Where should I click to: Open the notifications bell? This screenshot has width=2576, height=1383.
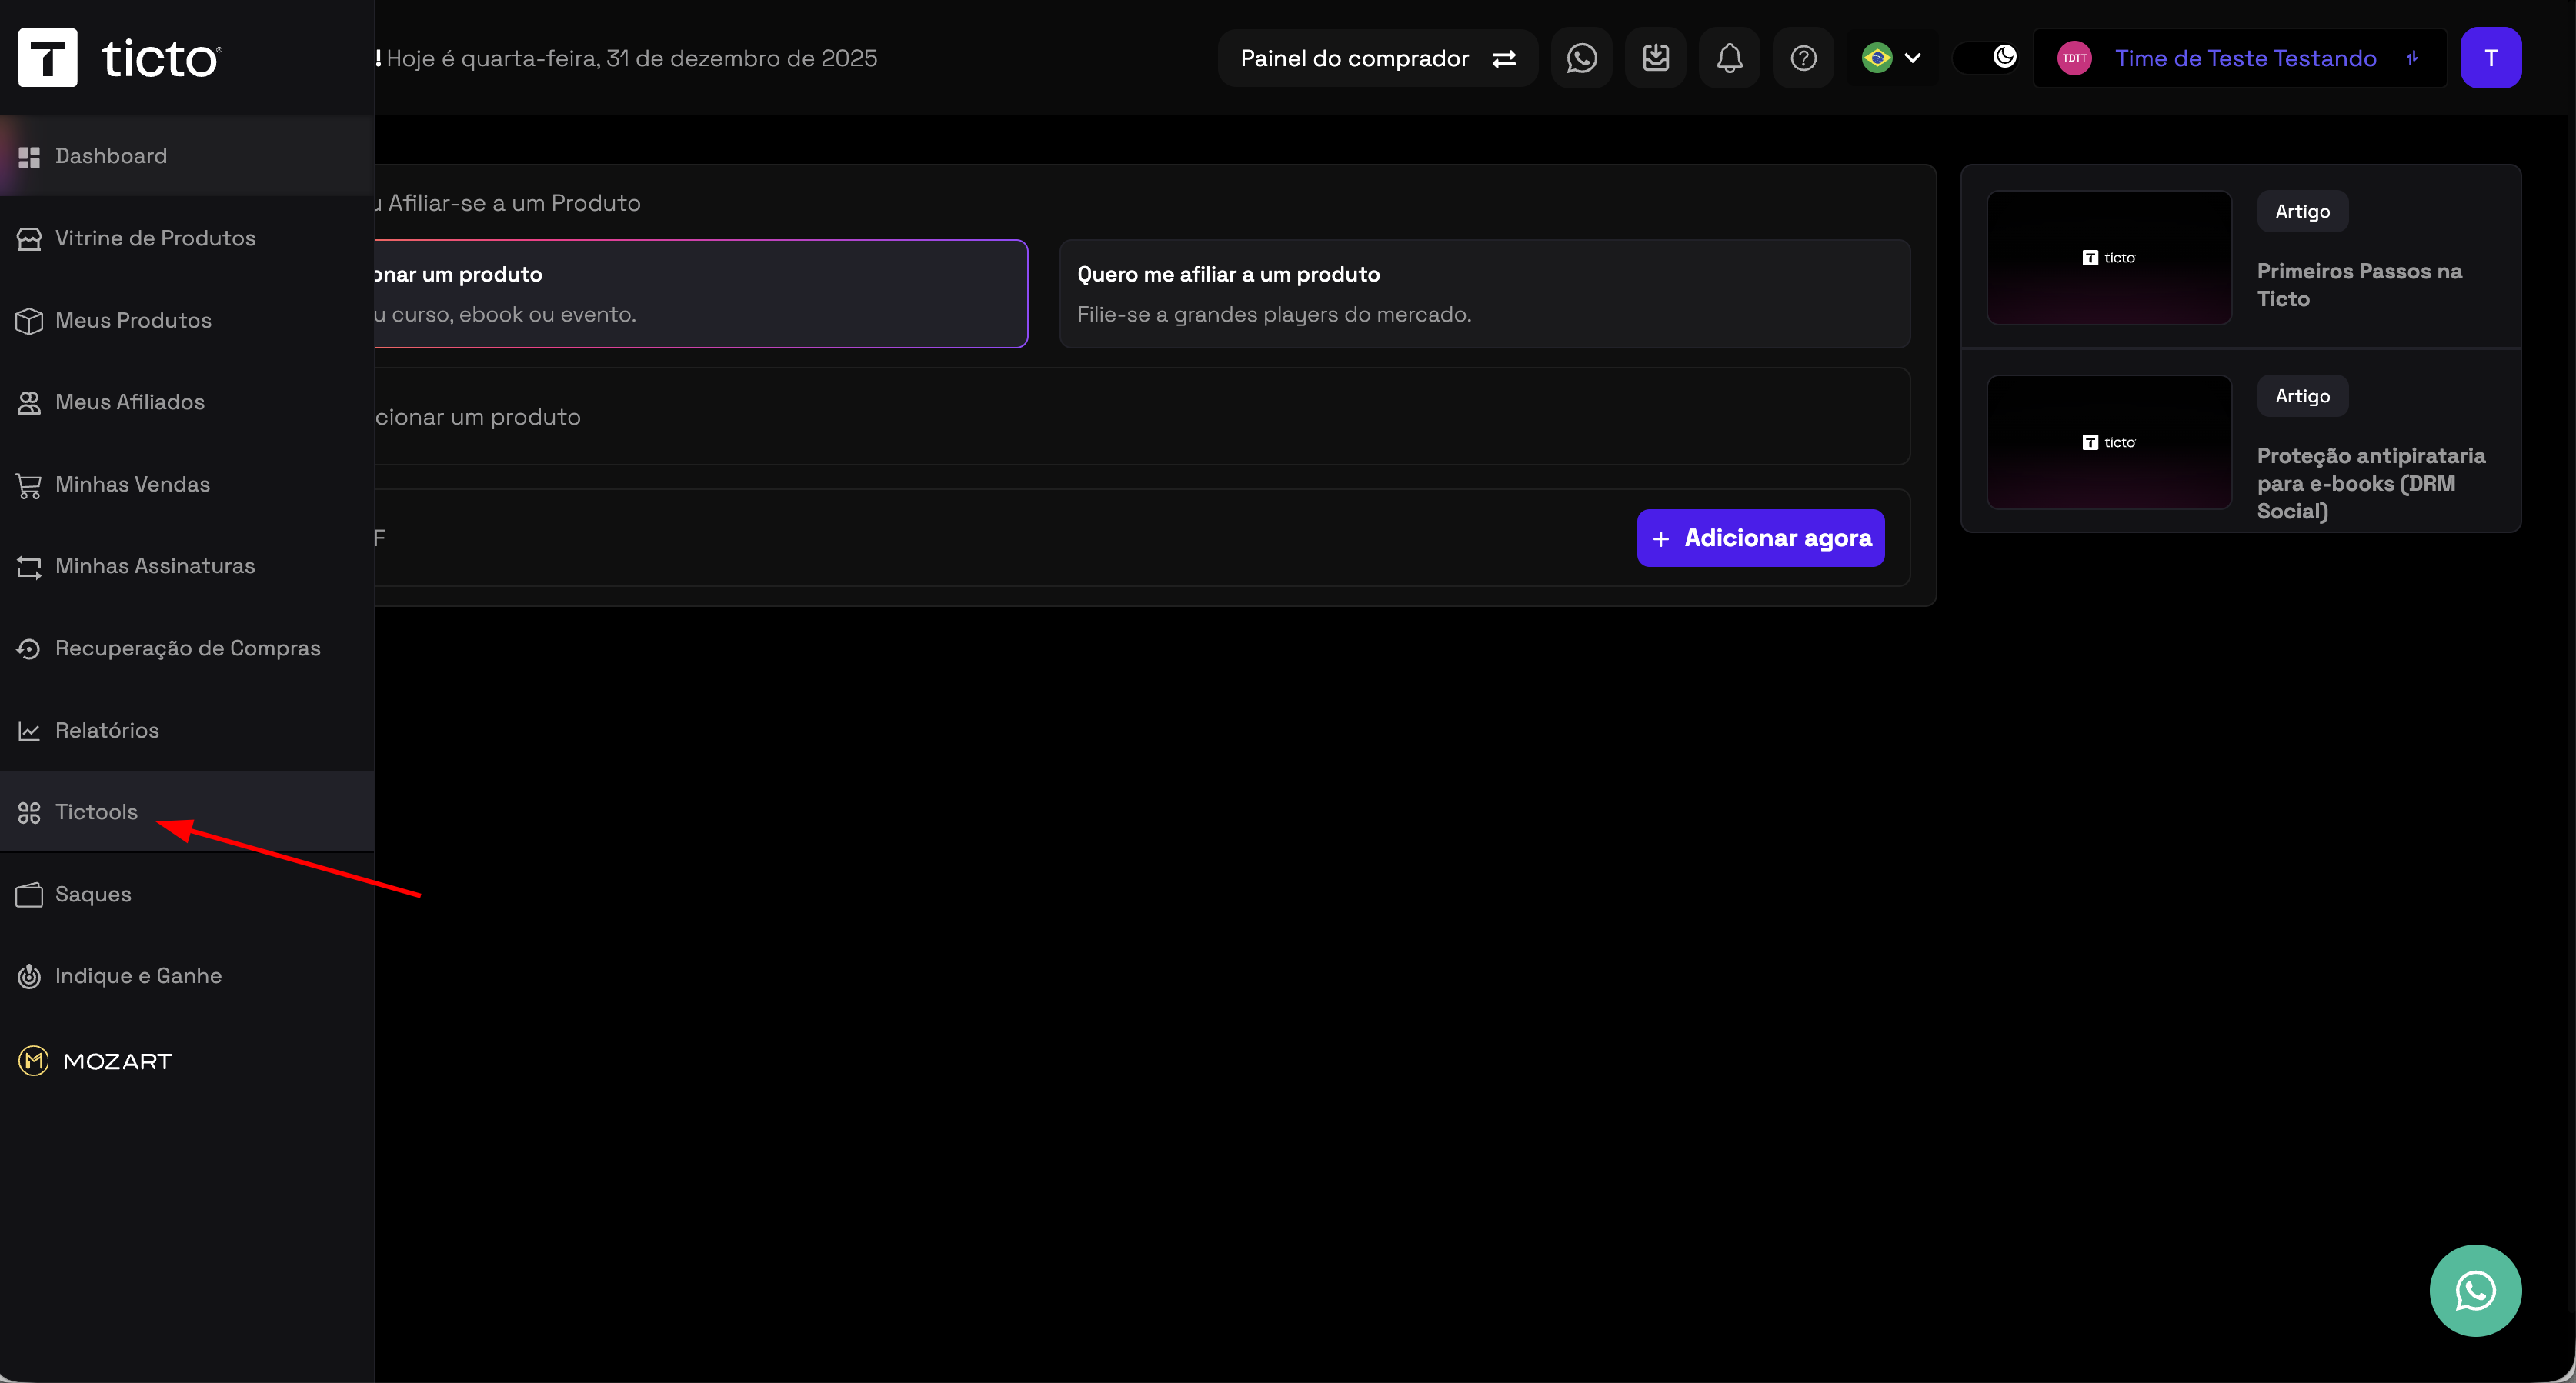(x=1729, y=58)
